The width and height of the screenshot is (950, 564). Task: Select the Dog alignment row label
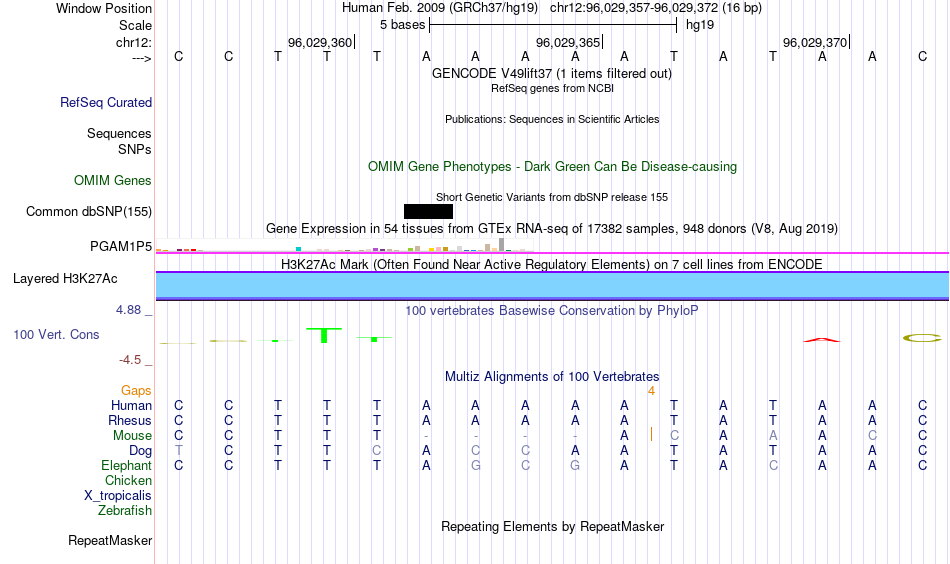pyautogui.click(x=141, y=451)
